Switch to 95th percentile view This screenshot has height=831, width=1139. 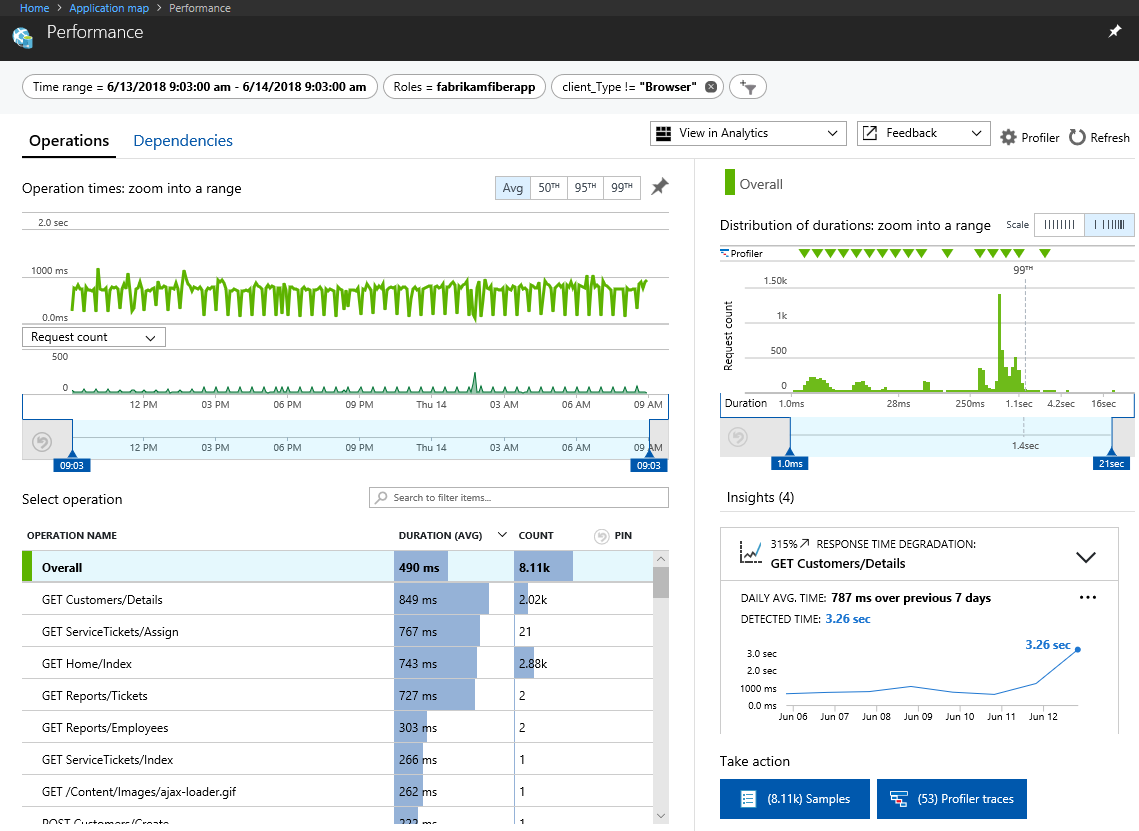586,188
